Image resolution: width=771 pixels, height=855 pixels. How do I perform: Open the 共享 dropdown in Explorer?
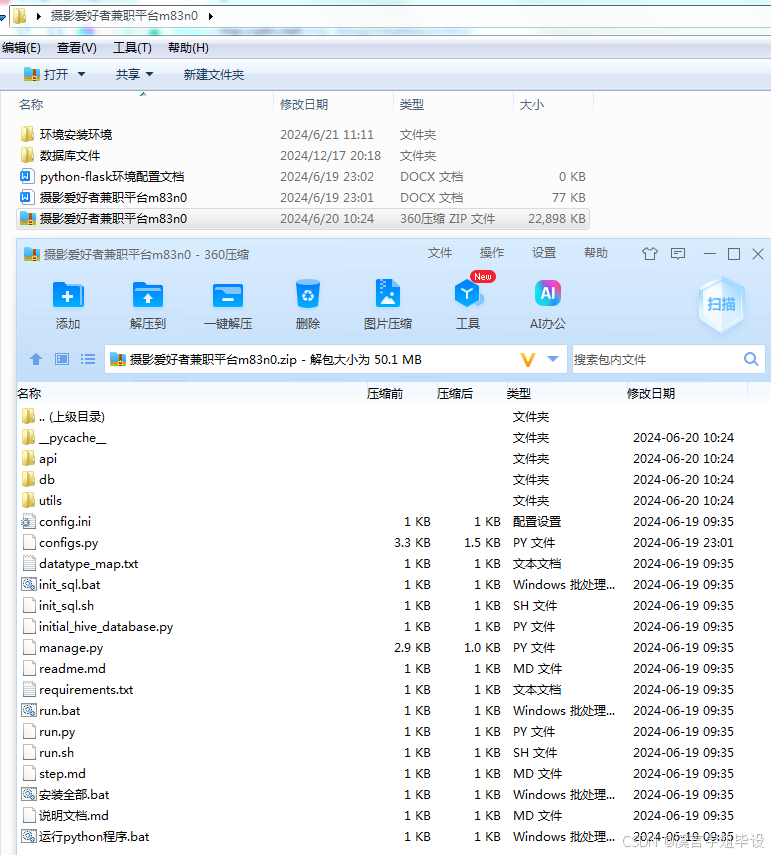(x=134, y=74)
